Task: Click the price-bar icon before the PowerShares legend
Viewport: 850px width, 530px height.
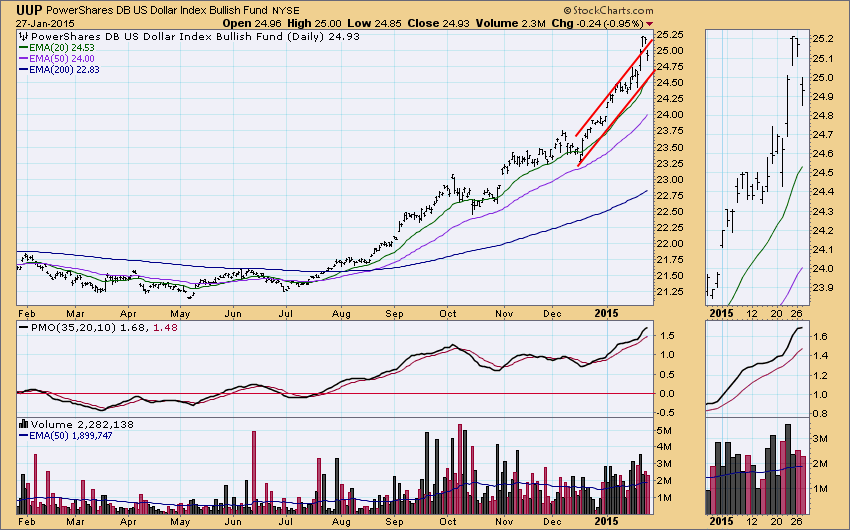Action: (23, 36)
